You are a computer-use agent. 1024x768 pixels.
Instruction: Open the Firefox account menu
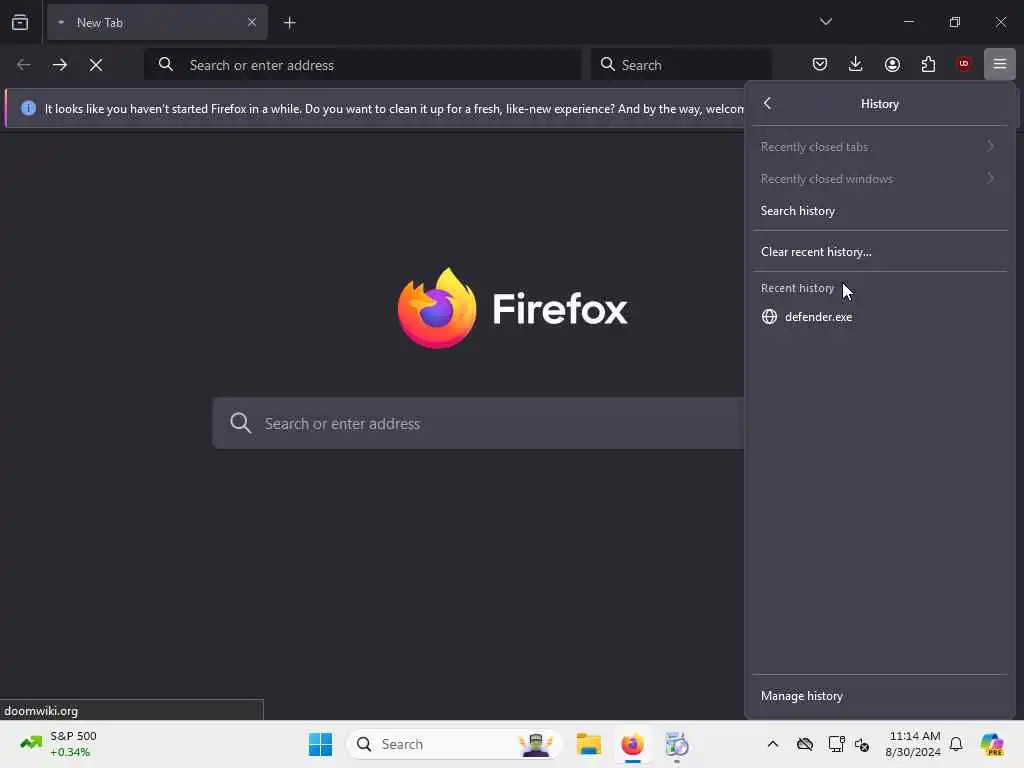892,64
